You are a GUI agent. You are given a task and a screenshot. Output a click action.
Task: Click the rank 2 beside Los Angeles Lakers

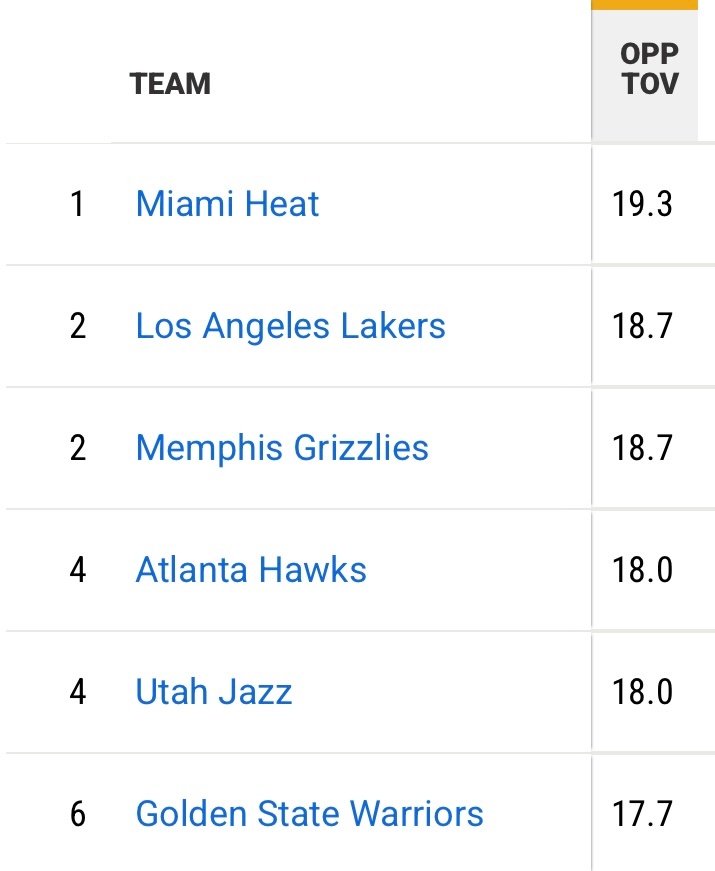coord(78,326)
